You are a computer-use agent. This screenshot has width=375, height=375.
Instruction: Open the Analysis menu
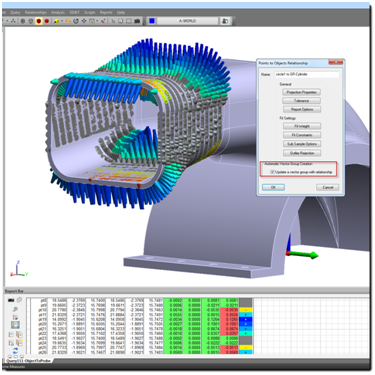[x=58, y=12]
